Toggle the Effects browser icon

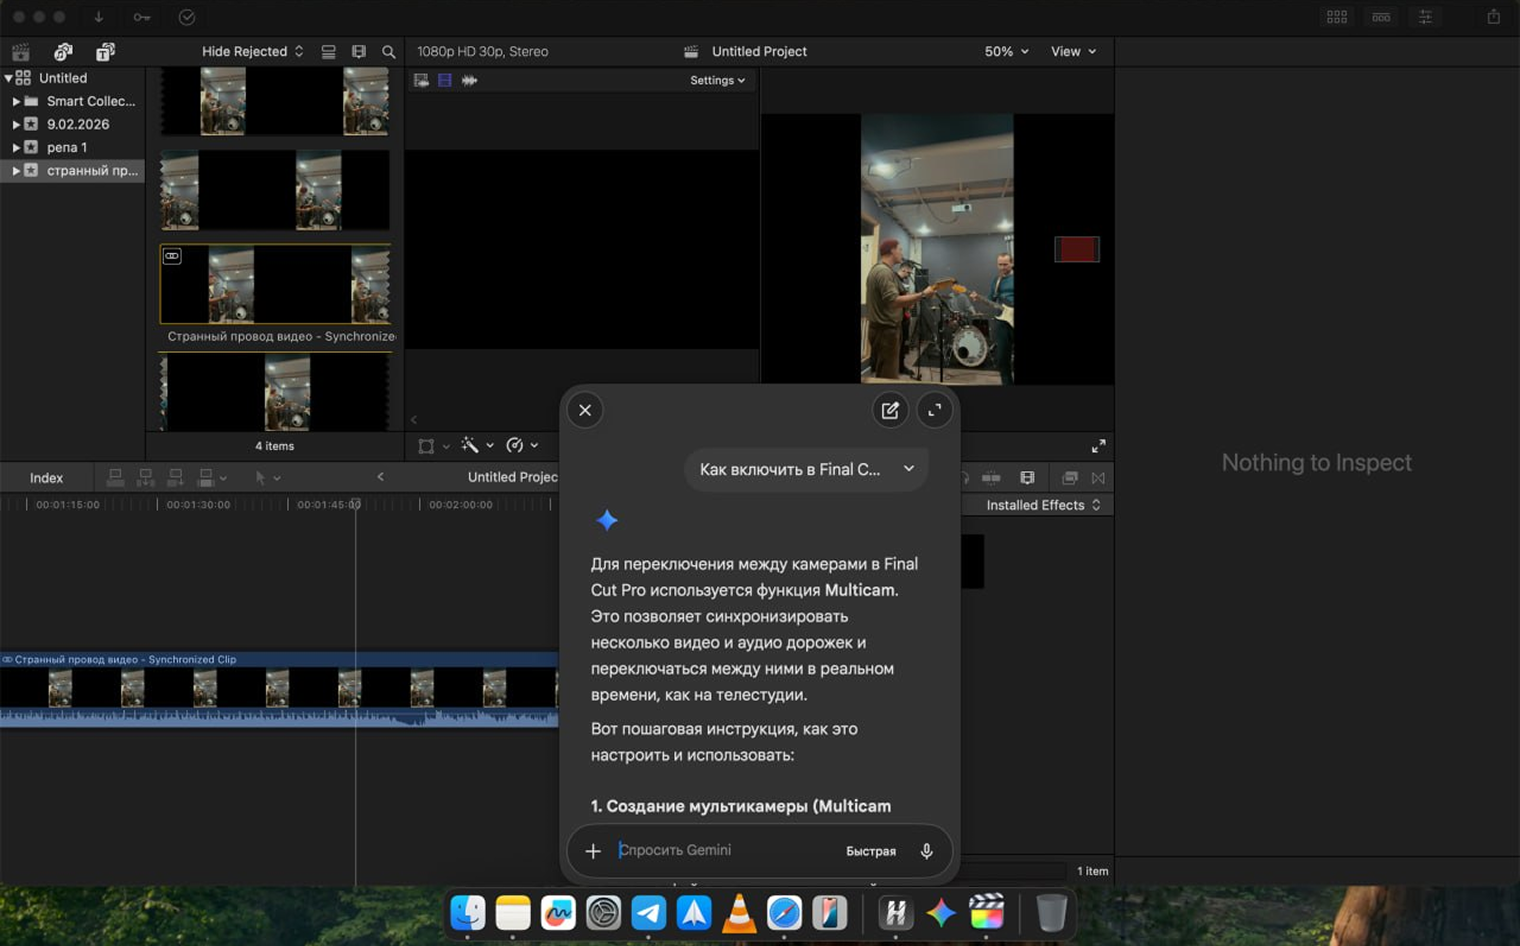1070,478
